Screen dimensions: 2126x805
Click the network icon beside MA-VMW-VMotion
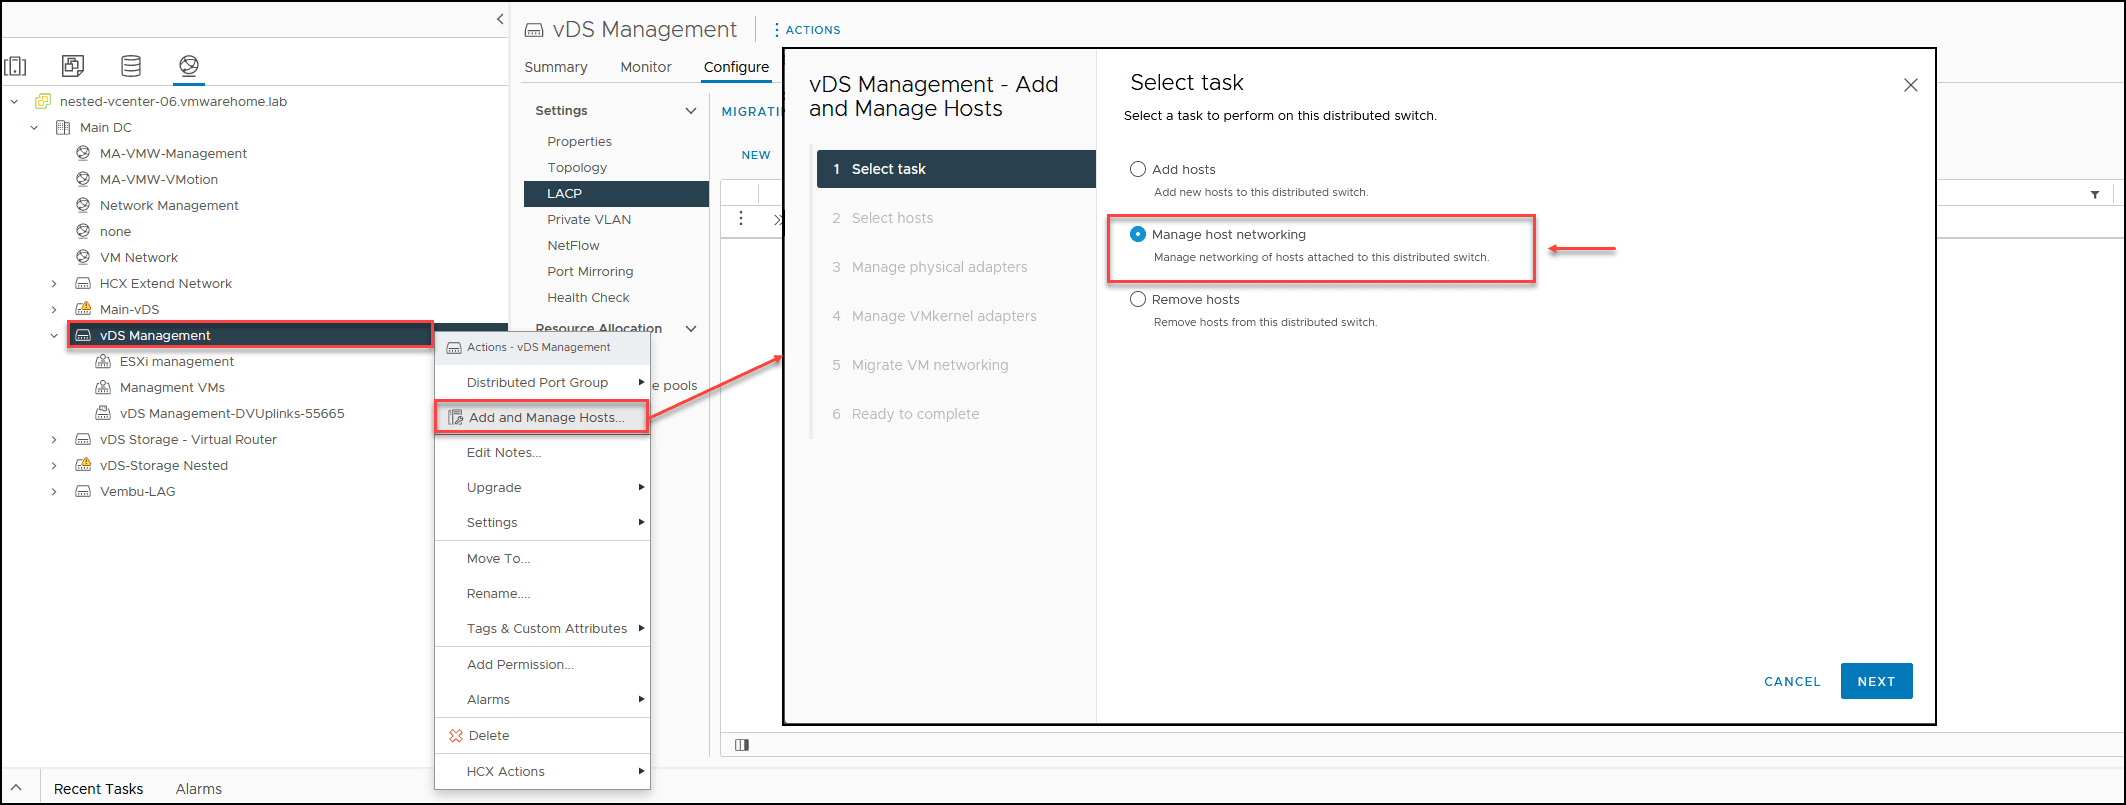point(83,179)
